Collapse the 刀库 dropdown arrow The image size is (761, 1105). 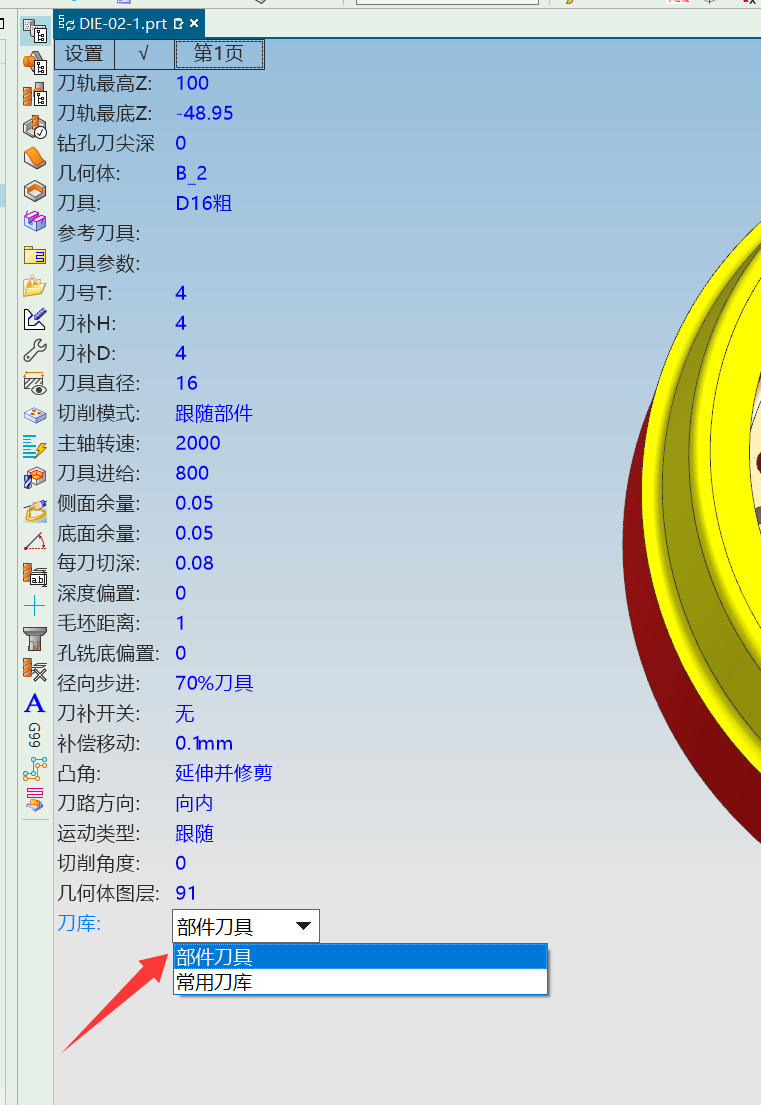point(304,926)
